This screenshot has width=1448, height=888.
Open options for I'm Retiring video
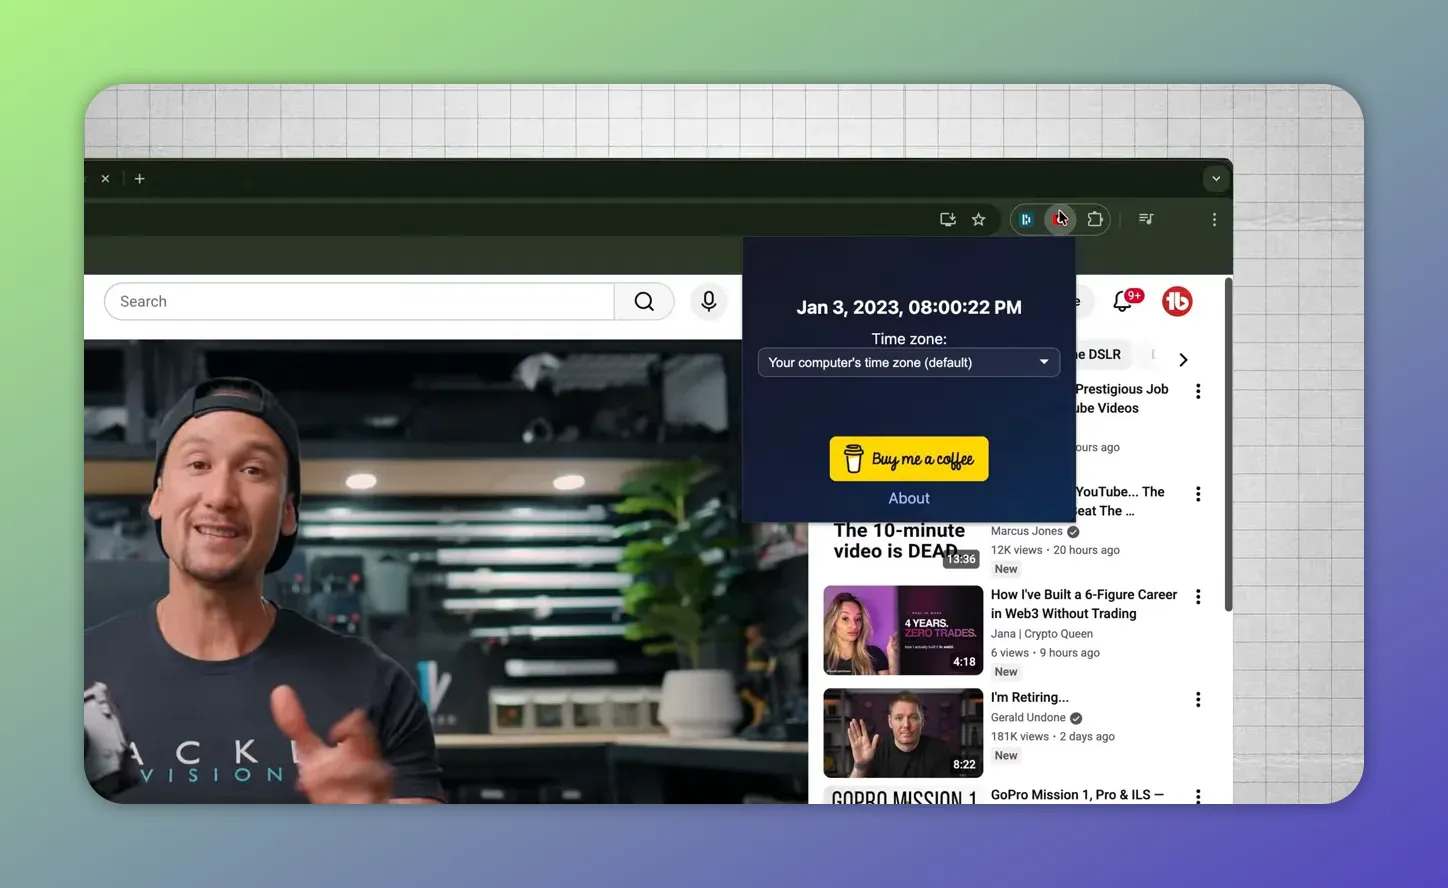click(1198, 700)
